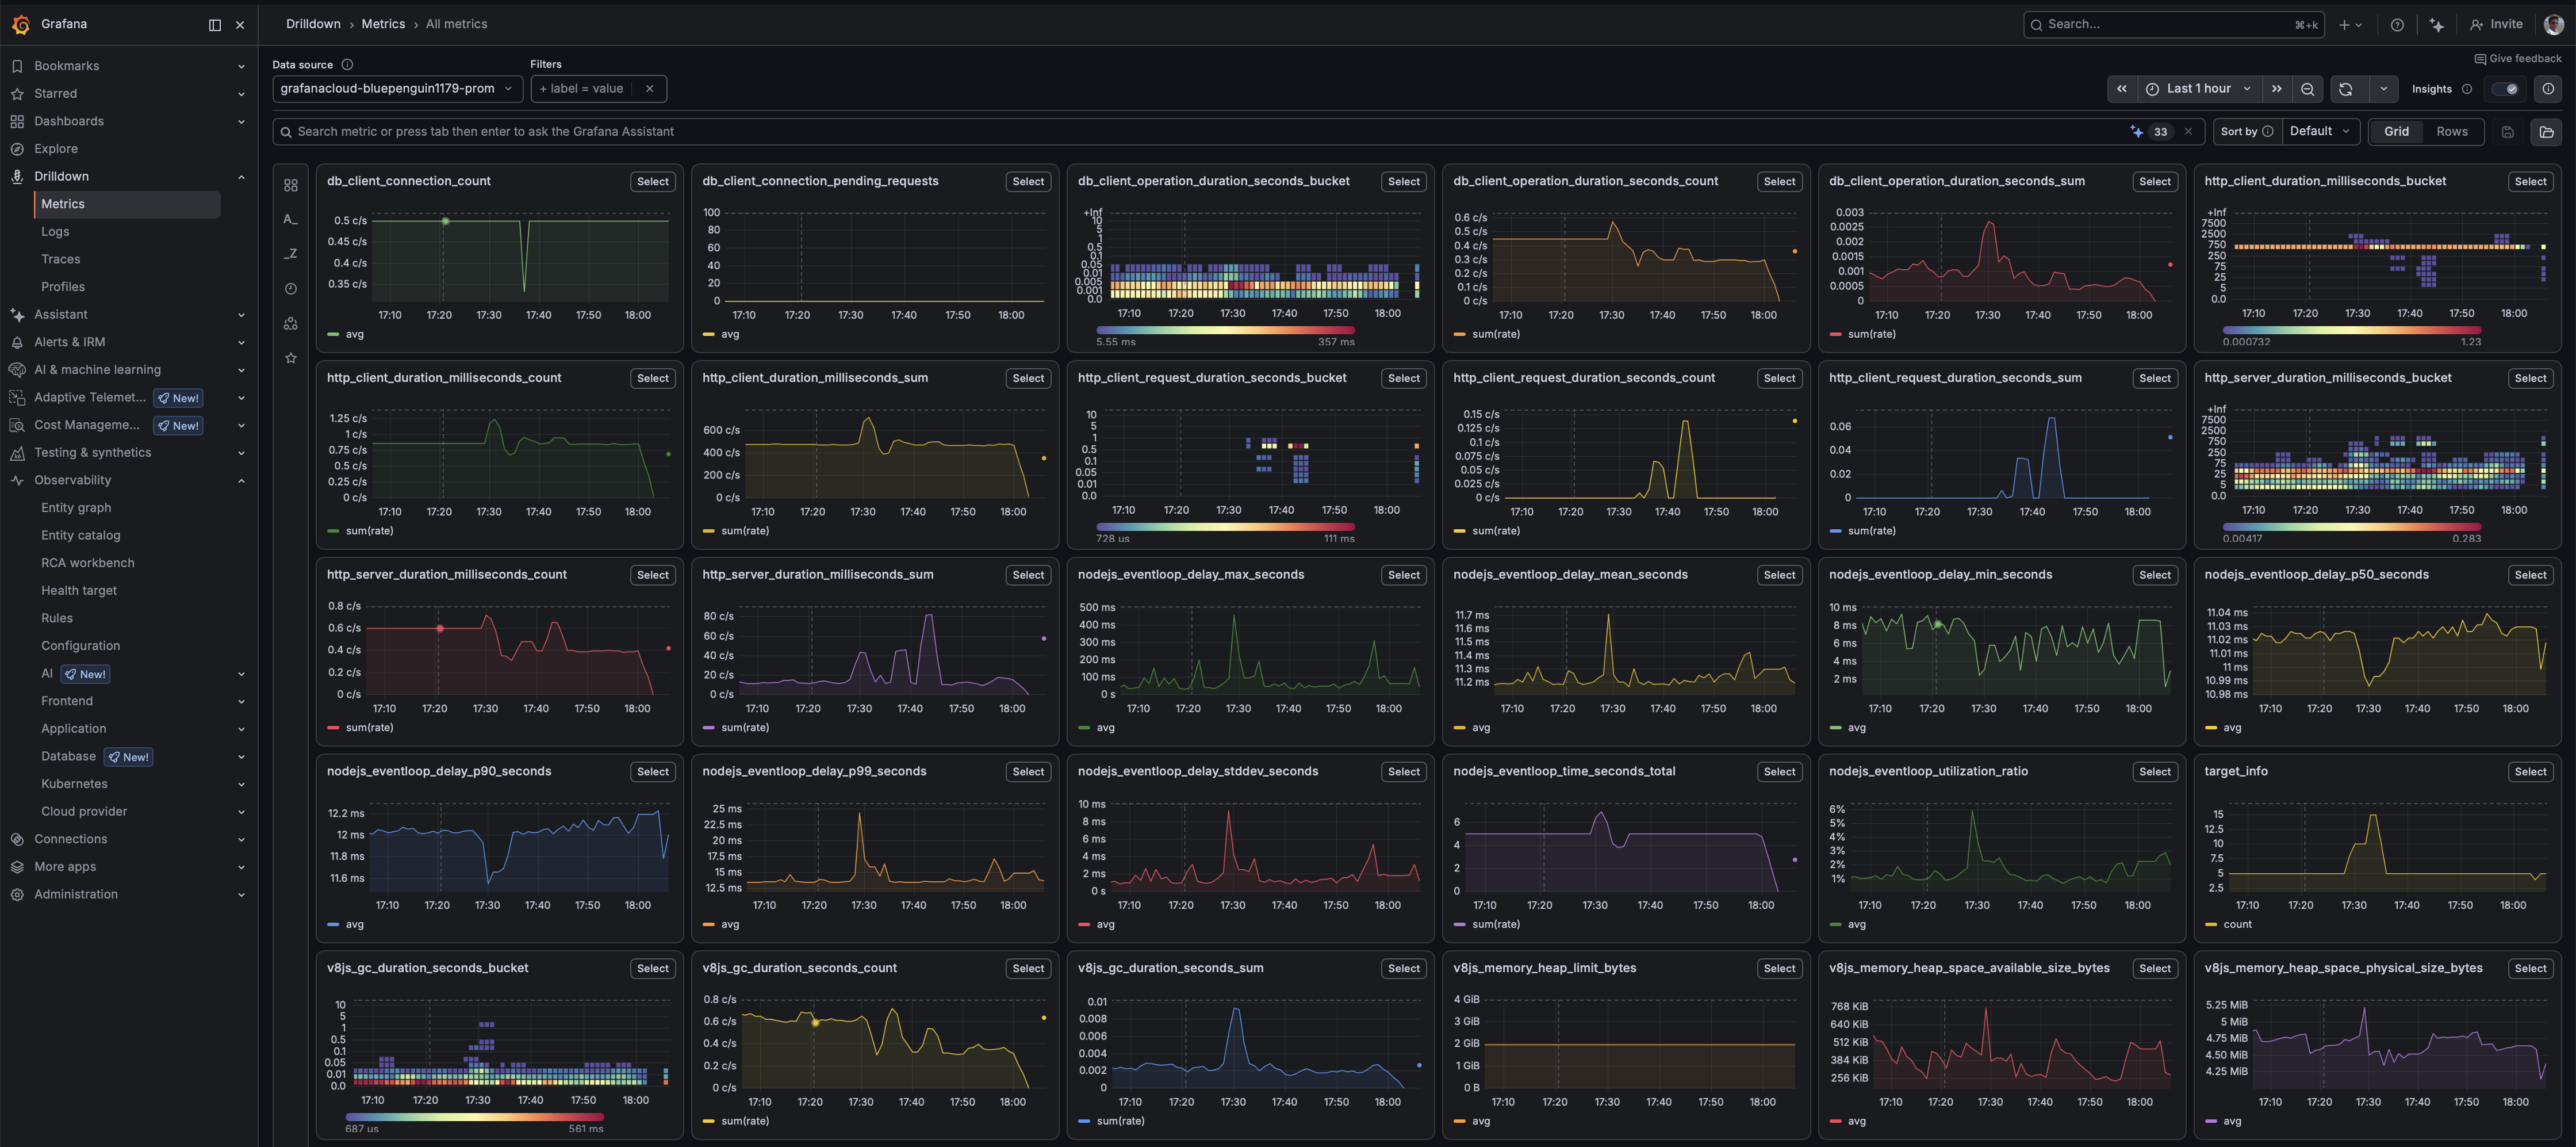The image size is (2576, 1147).
Task: Shift time range backward with double-left arrows
Action: [2121, 89]
